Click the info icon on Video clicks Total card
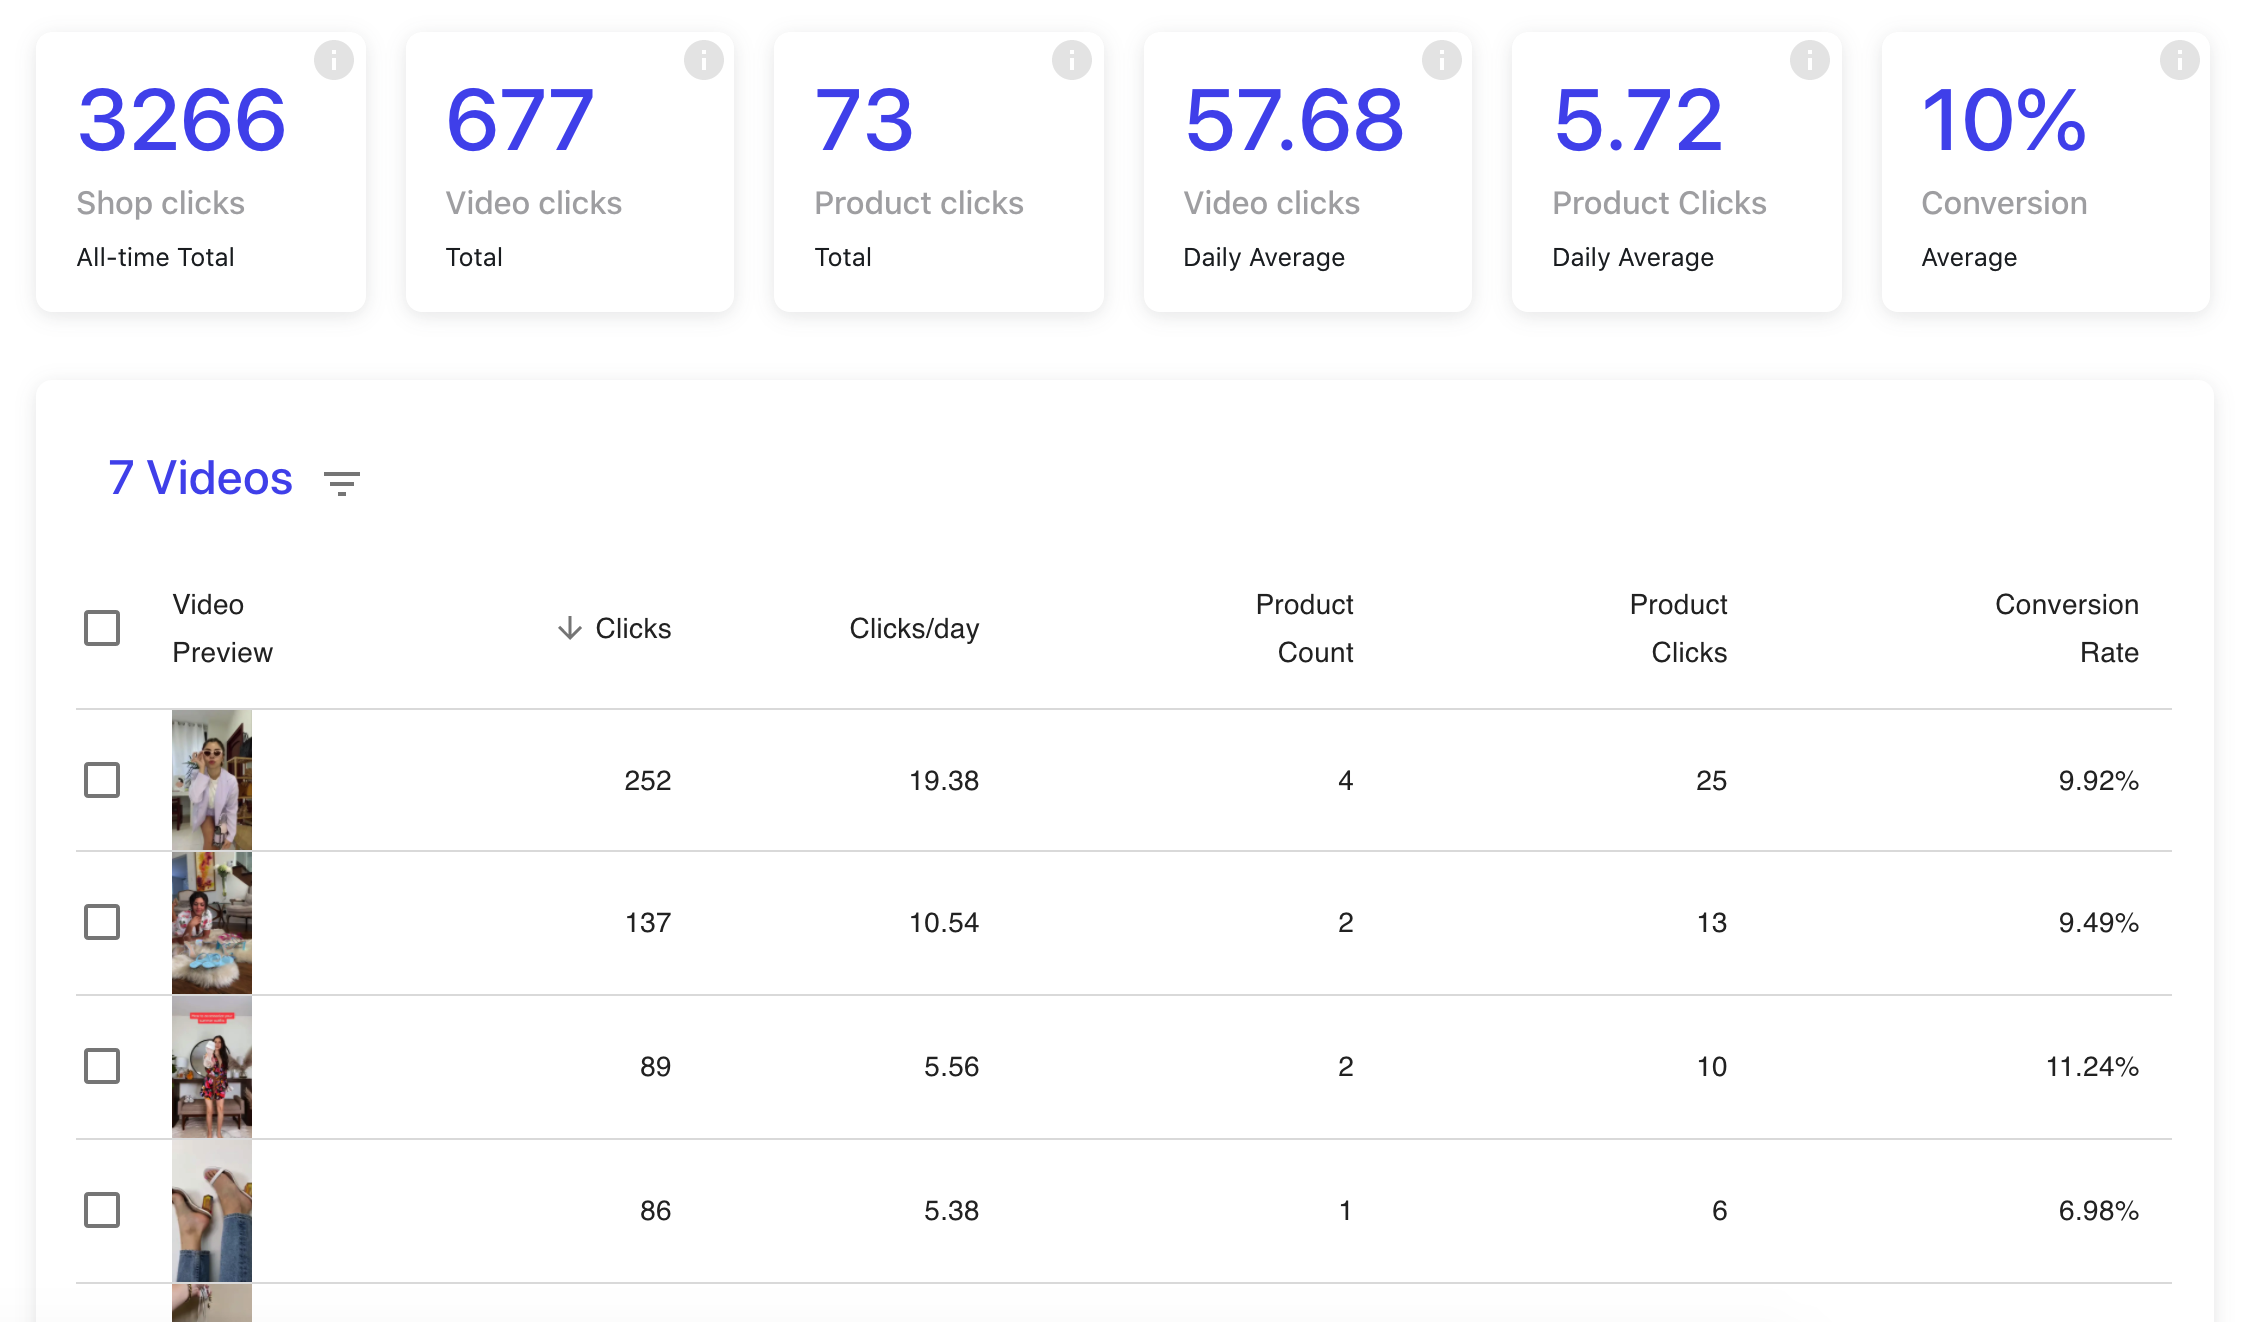This screenshot has height=1322, width=2260. [703, 59]
